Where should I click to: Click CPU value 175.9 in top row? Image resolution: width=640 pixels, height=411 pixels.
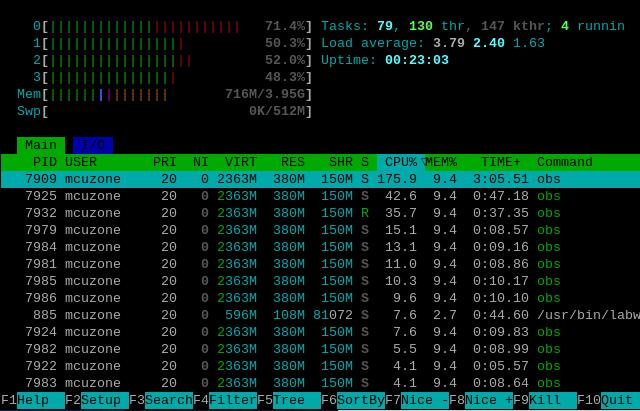pos(397,179)
